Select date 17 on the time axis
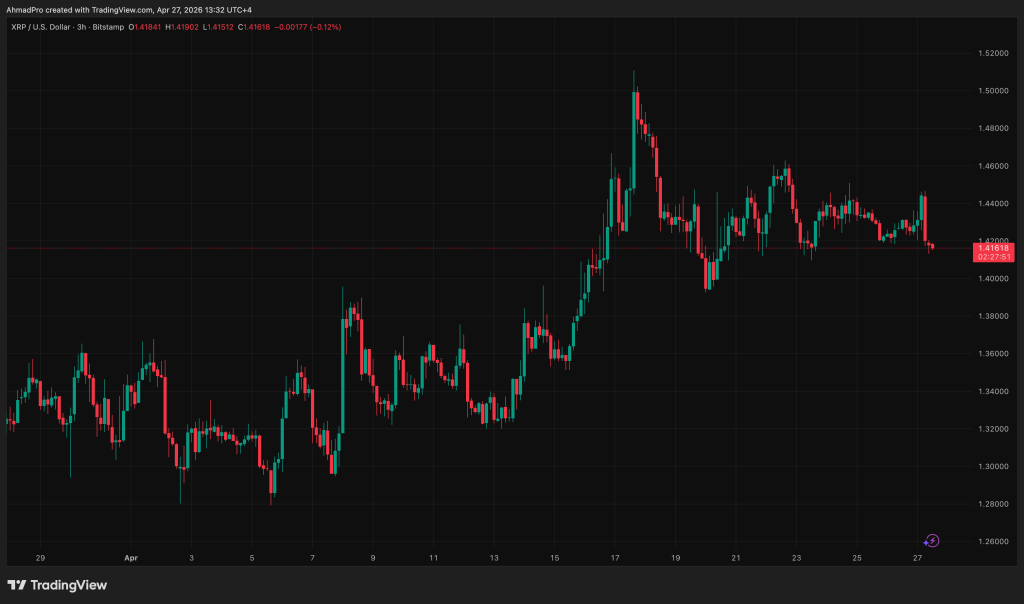 [615, 557]
